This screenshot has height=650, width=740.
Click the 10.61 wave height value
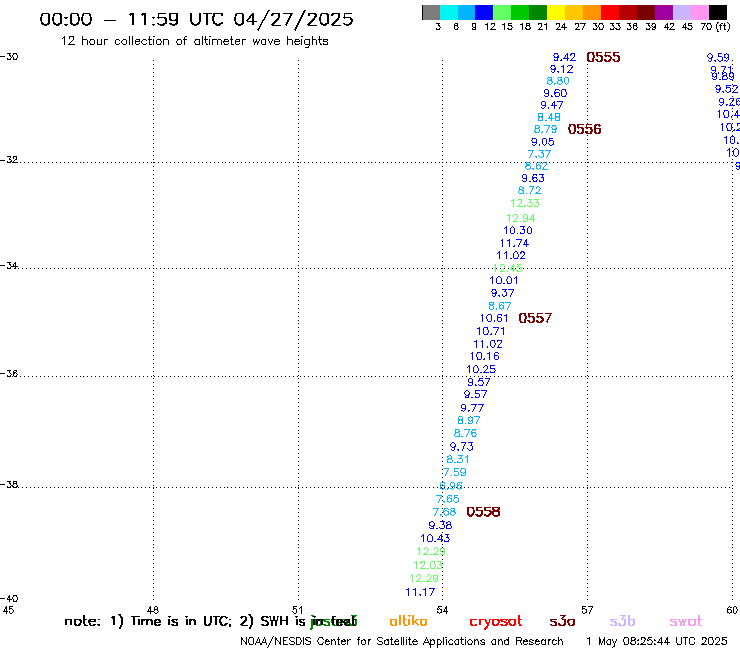click(x=494, y=318)
